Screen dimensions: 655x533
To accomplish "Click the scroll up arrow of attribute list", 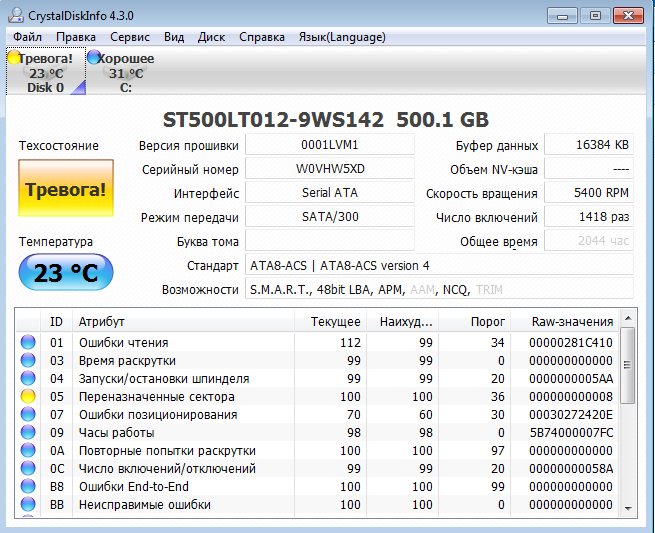I will 628,319.
